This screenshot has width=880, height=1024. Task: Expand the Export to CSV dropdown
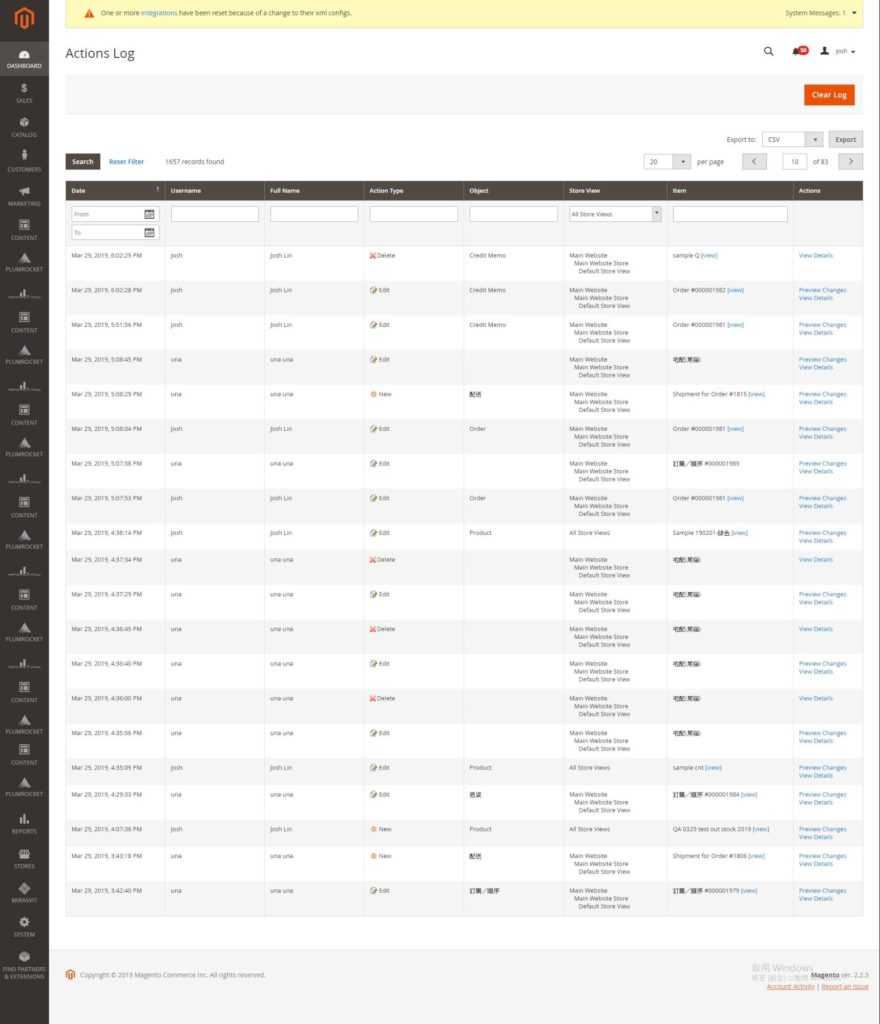(x=815, y=140)
